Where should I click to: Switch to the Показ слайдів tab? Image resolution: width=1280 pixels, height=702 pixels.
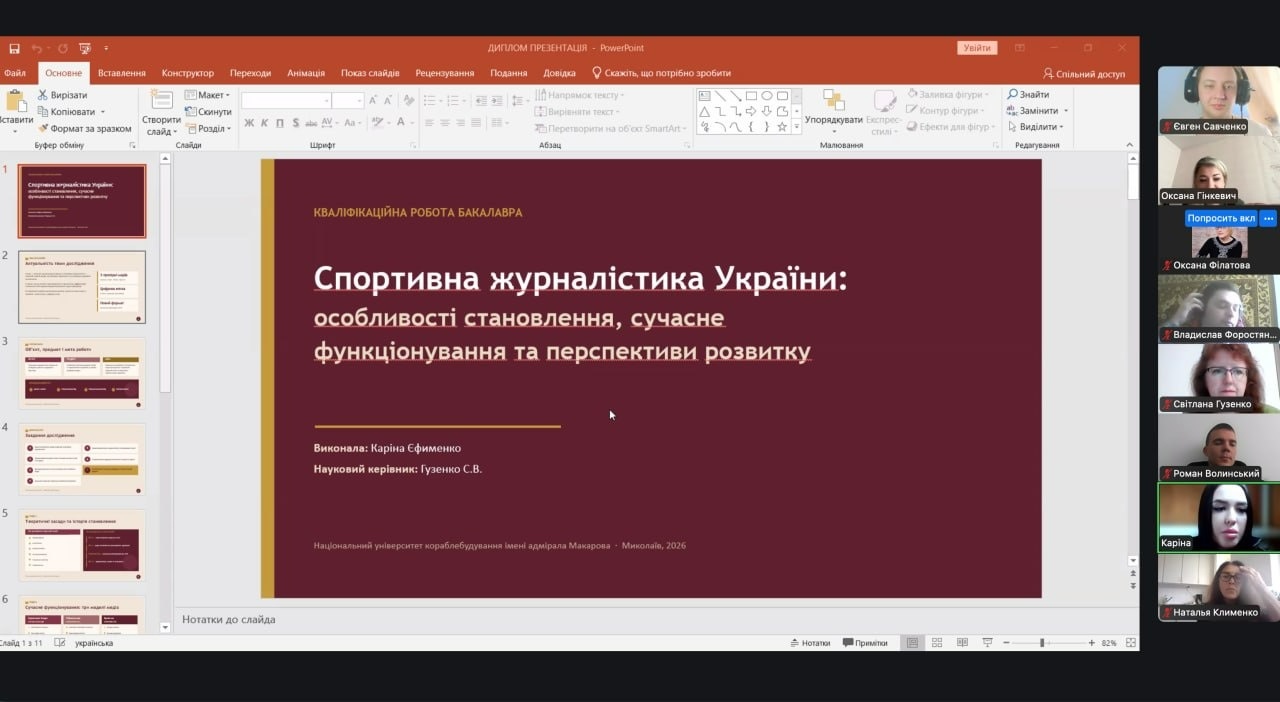coord(370,73)
